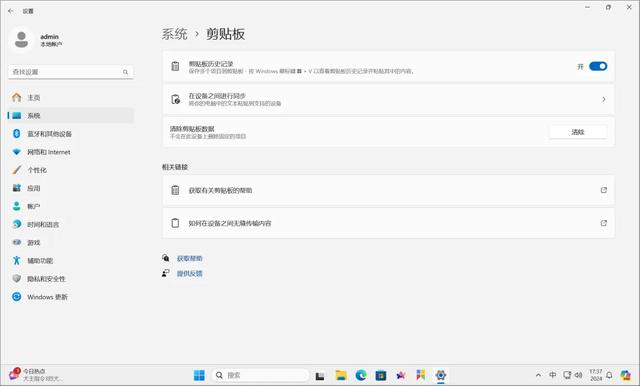Open the volume tray icon
Viewport: 640px width, 386px height.
click(578, 375)
